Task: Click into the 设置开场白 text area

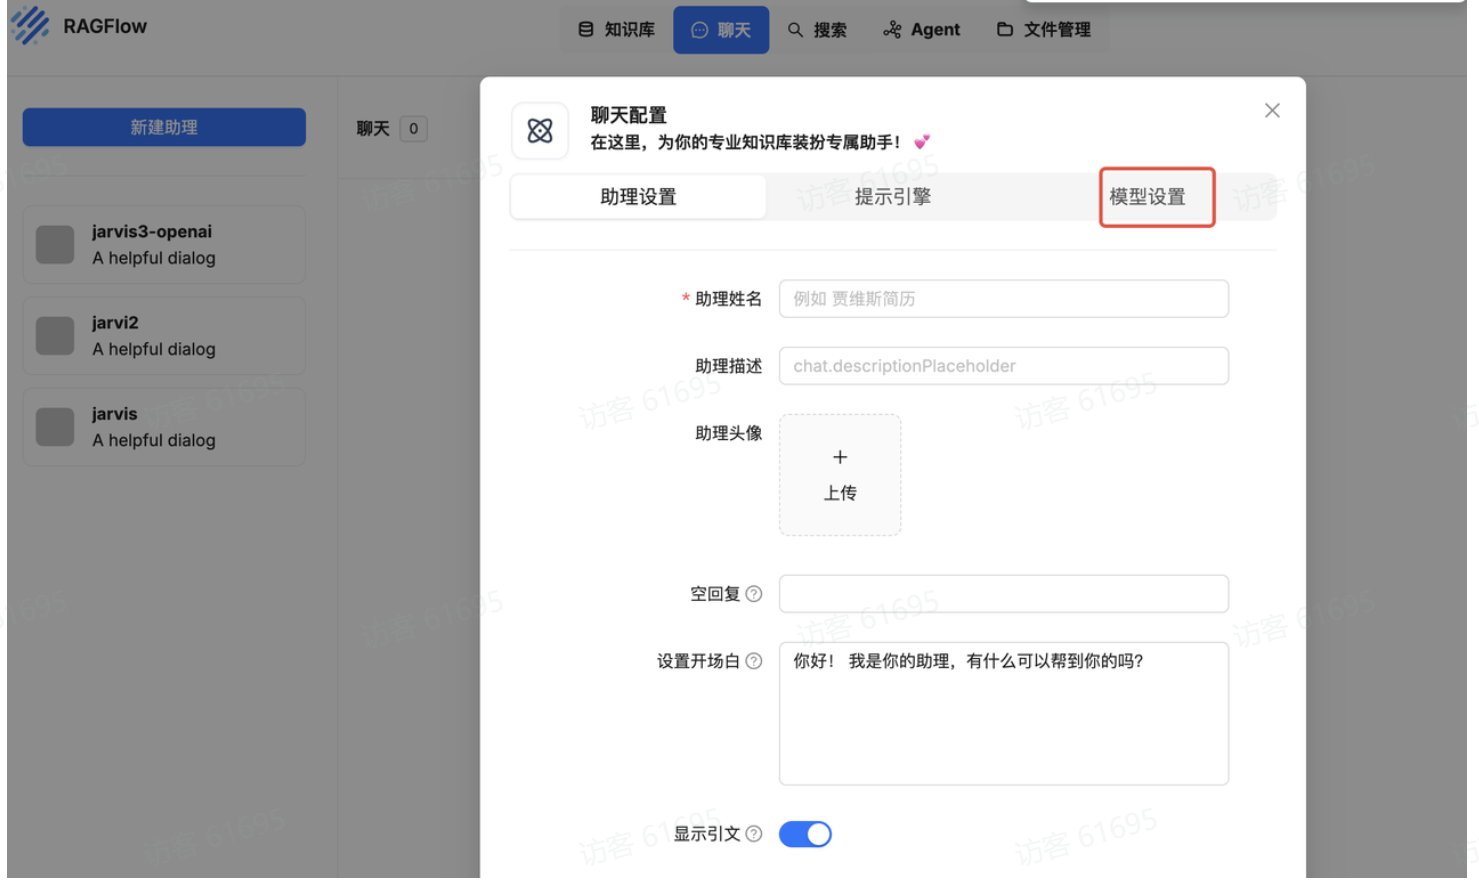Action: 1004,713
